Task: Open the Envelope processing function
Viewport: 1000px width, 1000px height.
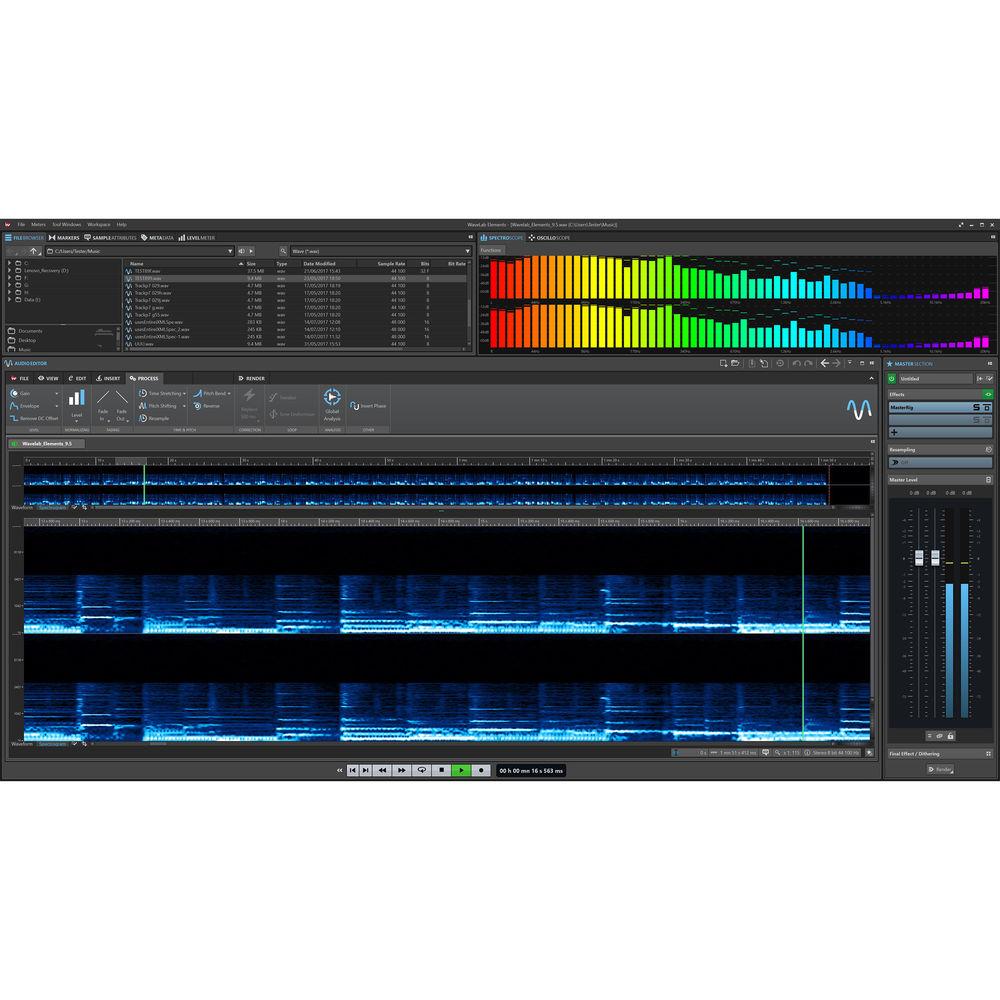Action: [x=28, y=405]
